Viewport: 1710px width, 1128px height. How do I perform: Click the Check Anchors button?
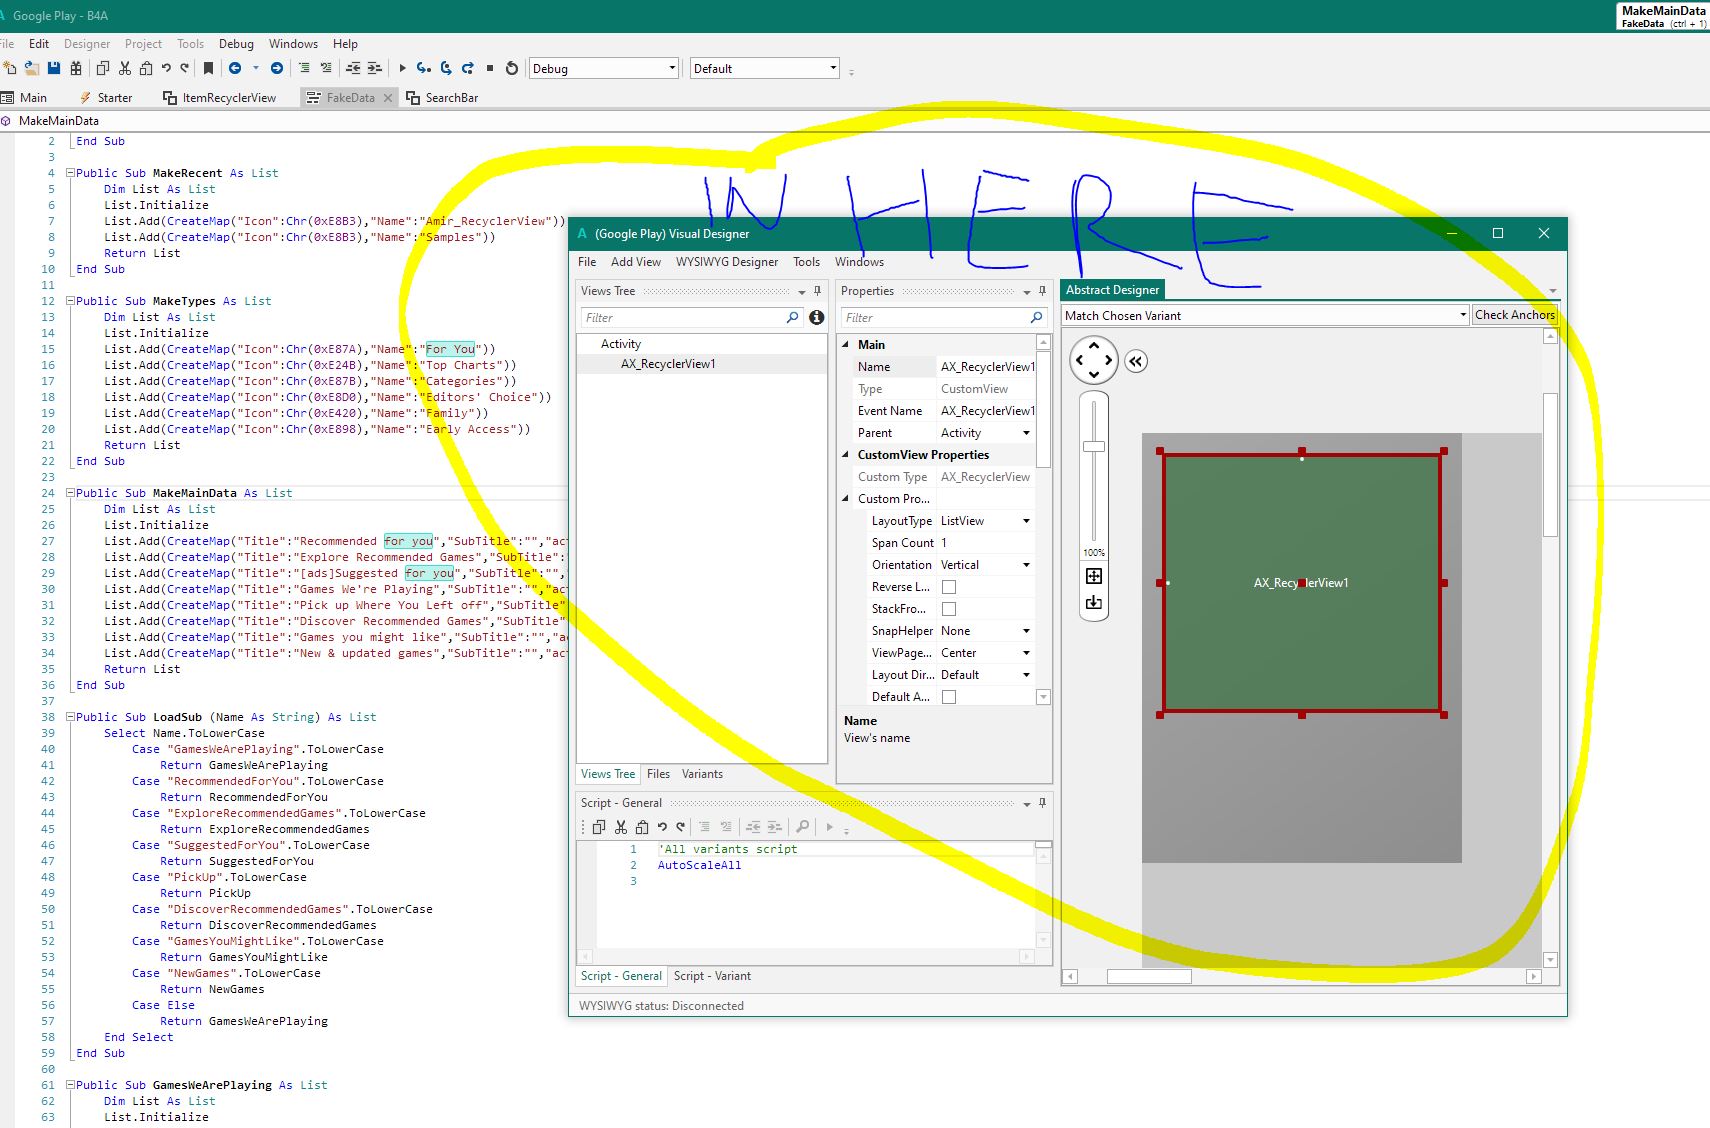pyautogui.click(x=1515, y=315)
